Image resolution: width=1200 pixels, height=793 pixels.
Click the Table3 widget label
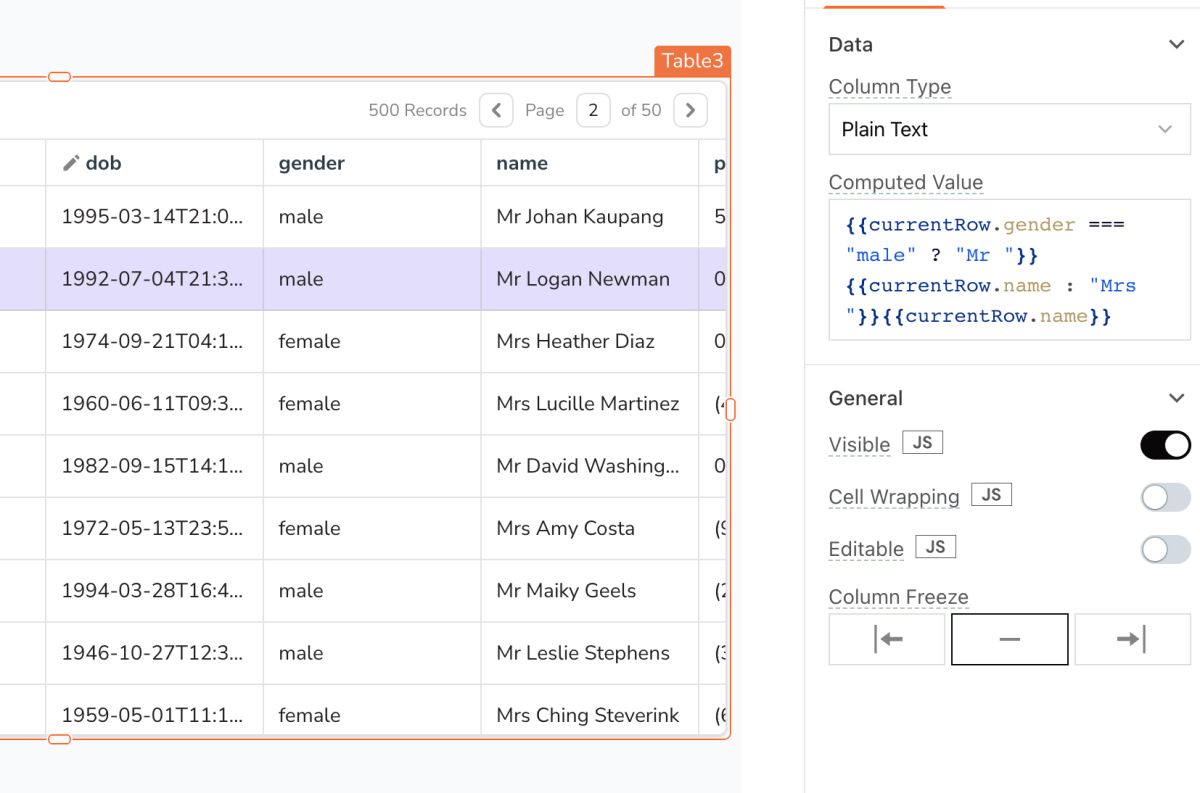692,61
